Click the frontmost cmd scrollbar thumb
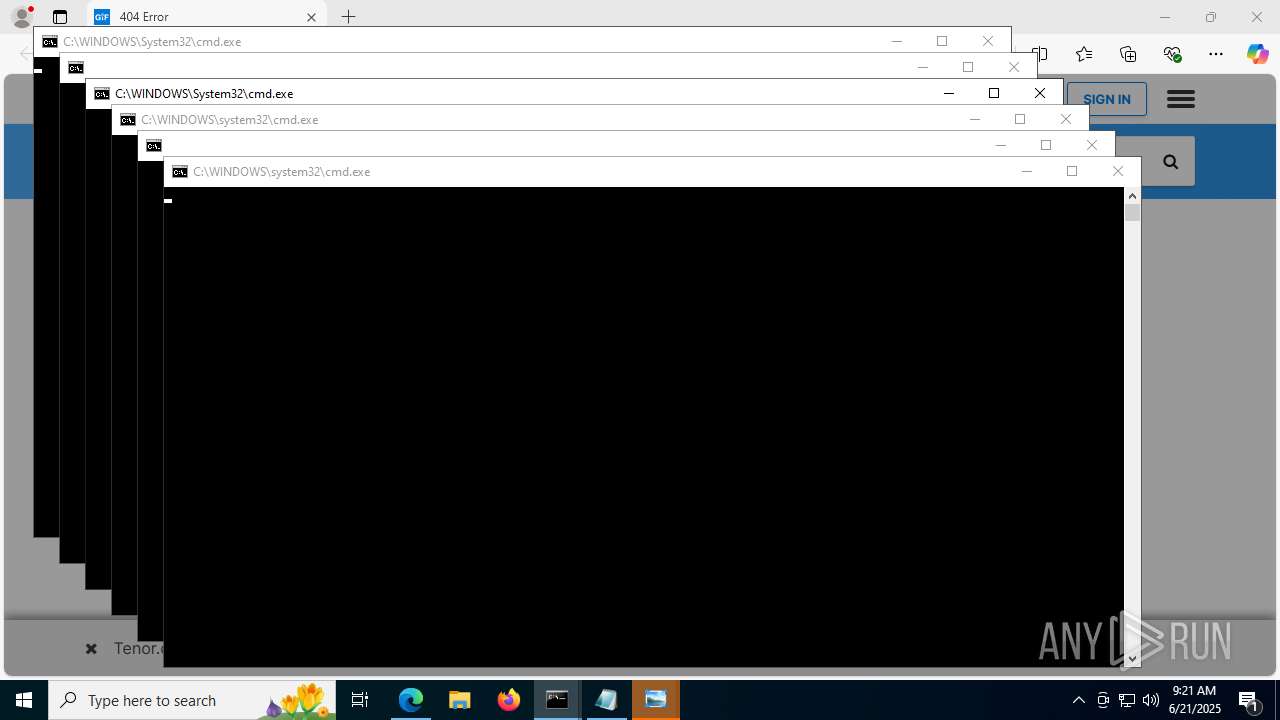 [x=1132, y=213]
